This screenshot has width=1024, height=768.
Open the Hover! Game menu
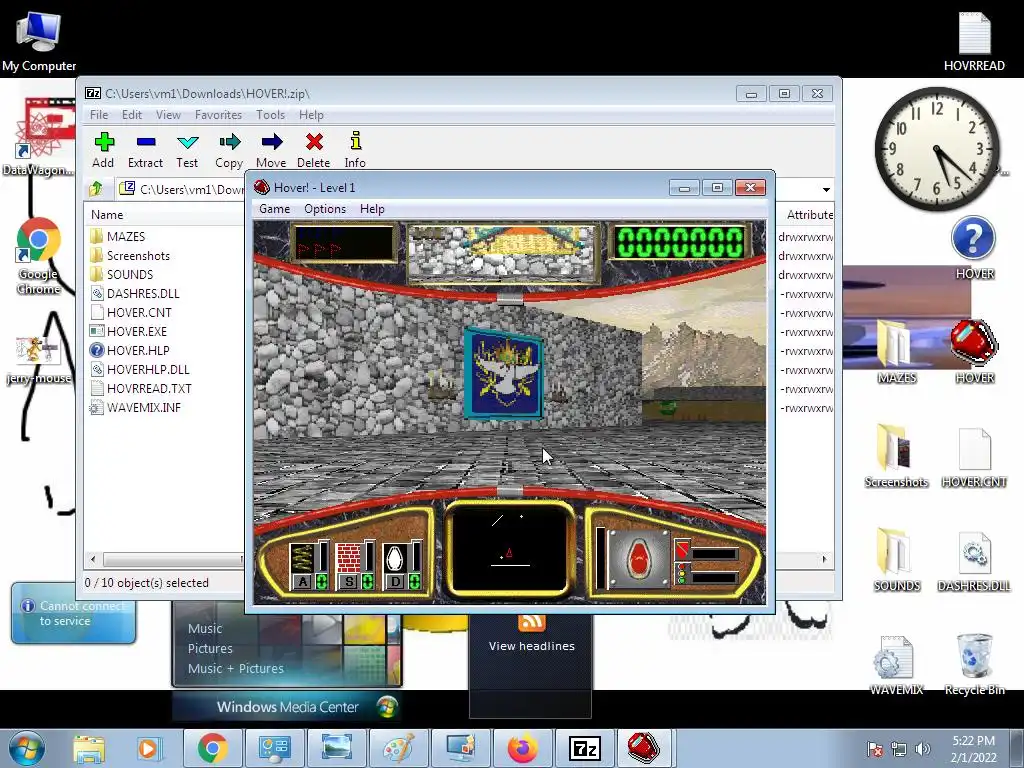pyautogui.click(x=274, y=209)
